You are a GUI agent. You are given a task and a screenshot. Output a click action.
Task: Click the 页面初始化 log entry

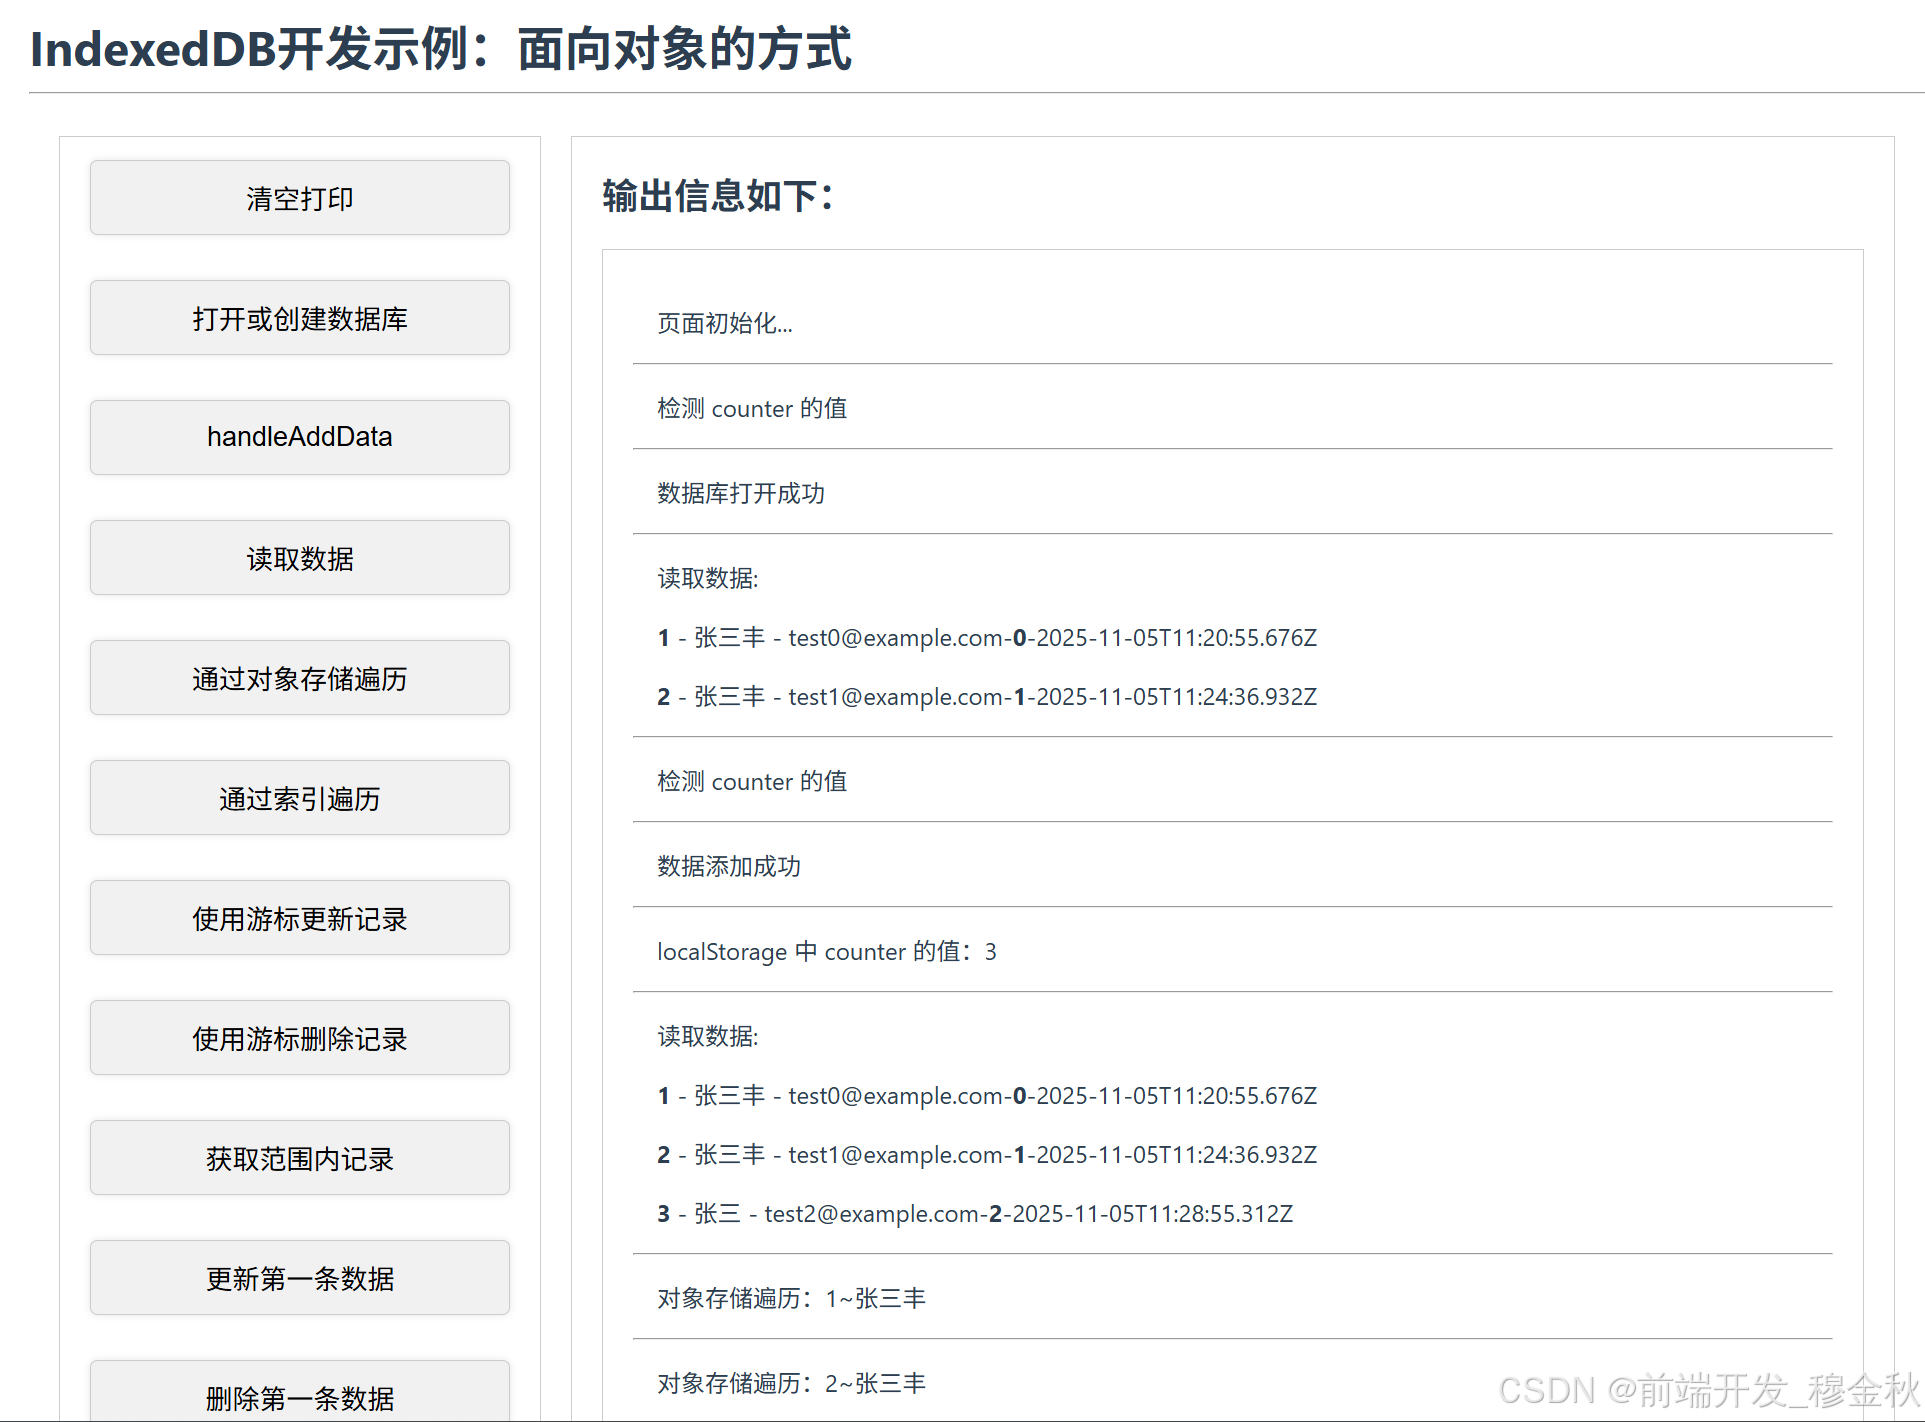pos(724,323)
